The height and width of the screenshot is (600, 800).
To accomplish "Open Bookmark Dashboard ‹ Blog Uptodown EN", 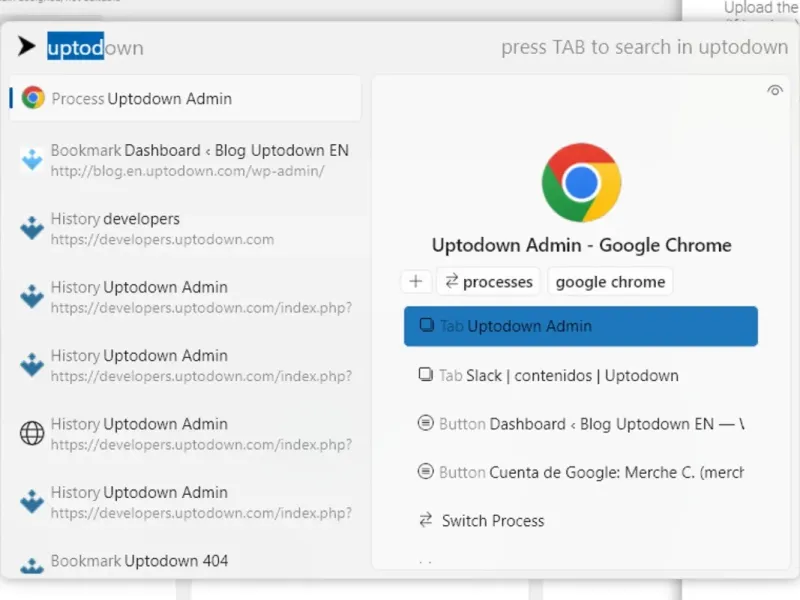I will point(185,160).
